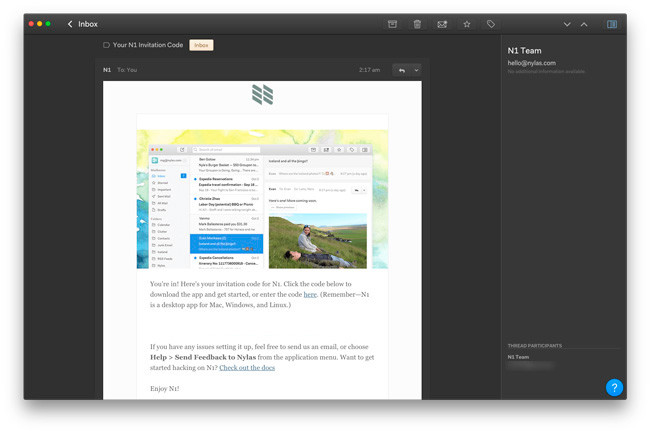Click the 'Your N1 Invitation Code' subject

point(148,45)
